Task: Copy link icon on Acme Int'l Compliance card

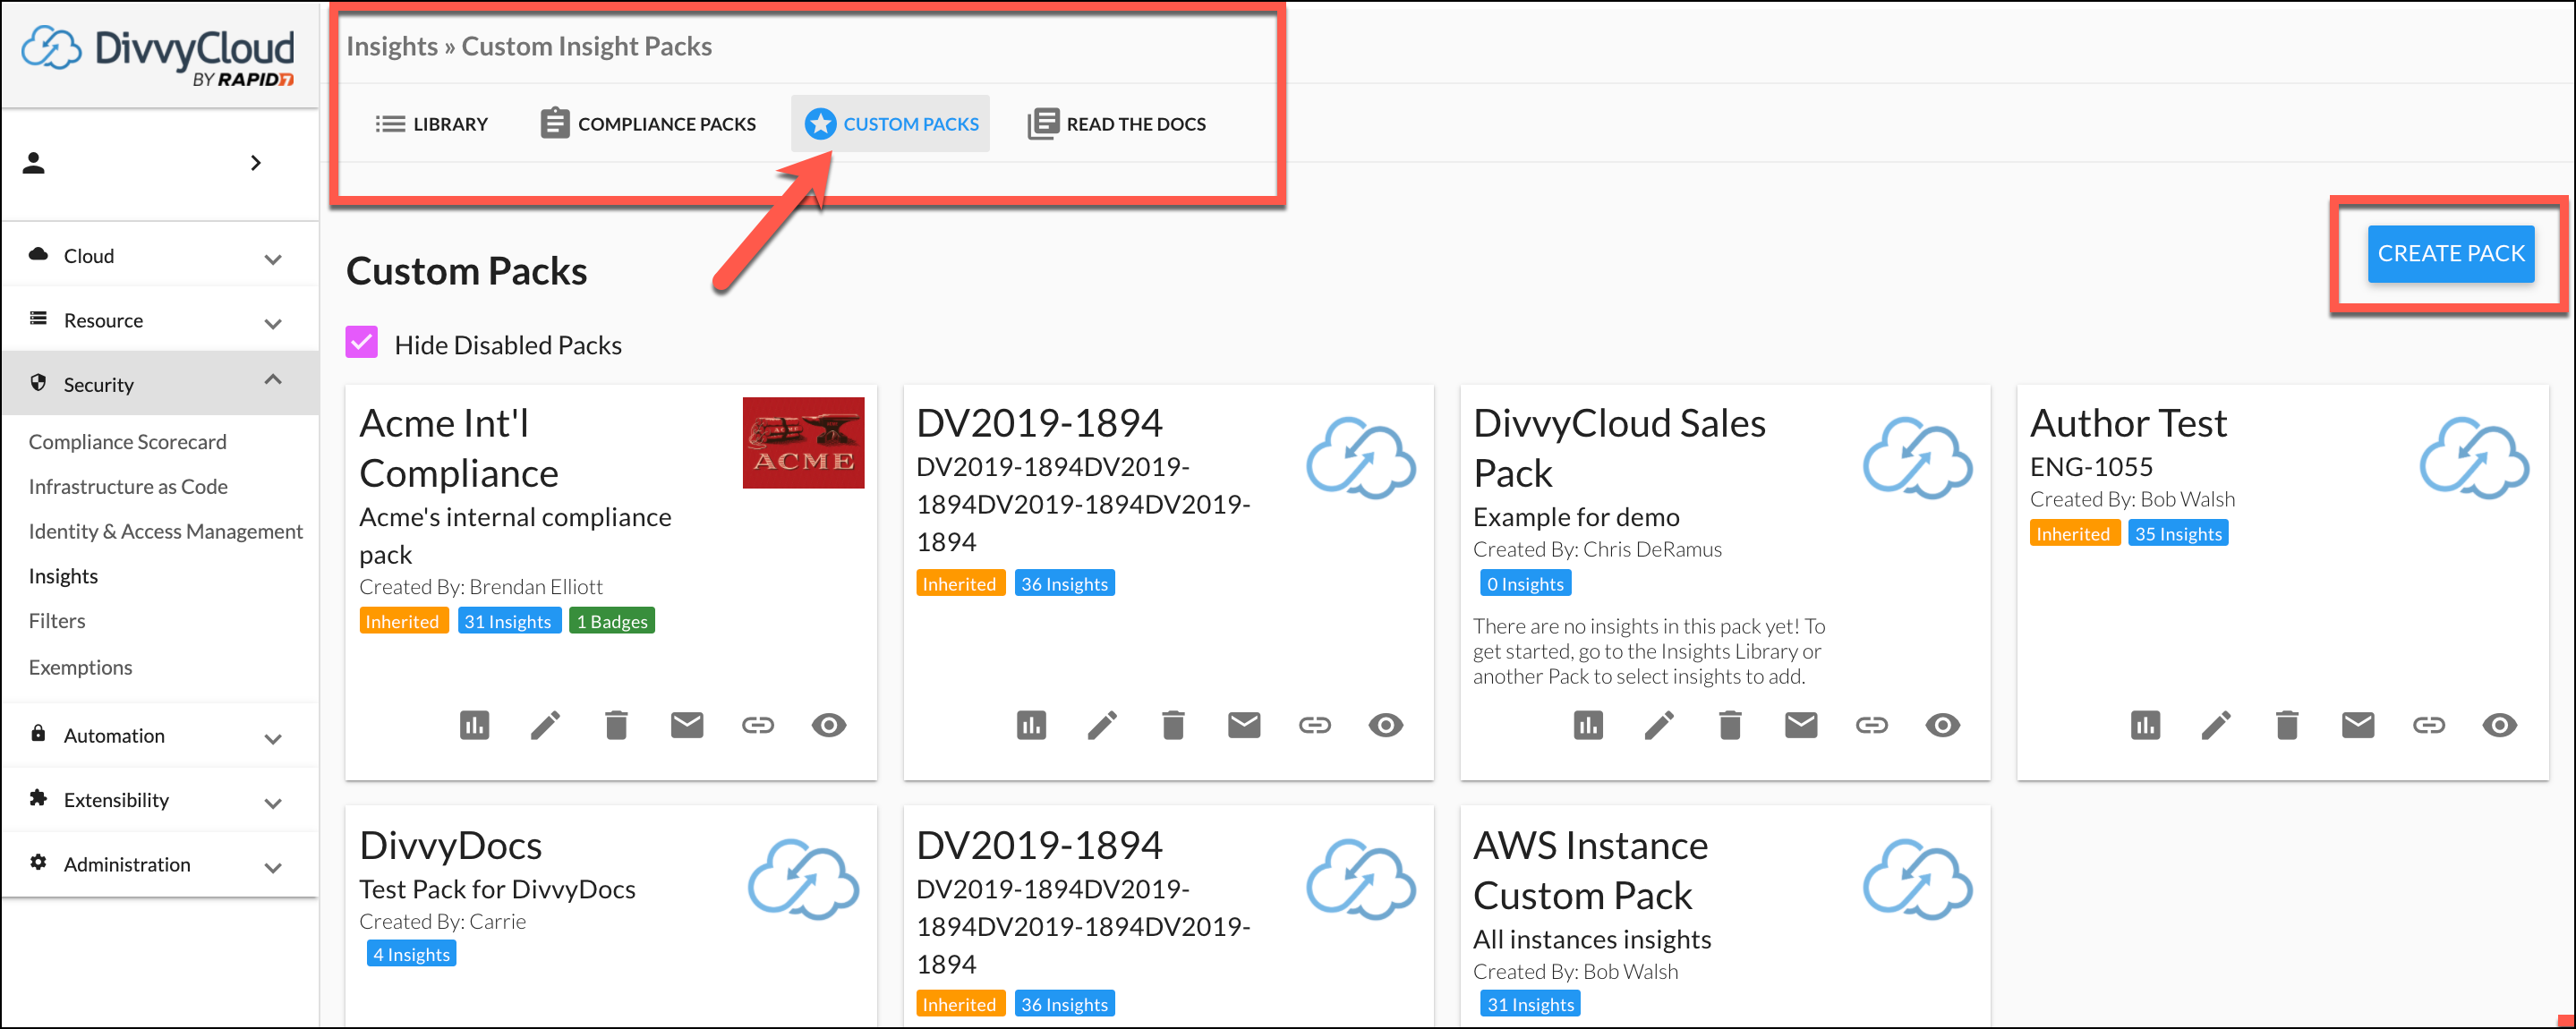Action: click(x=758, y=725)
